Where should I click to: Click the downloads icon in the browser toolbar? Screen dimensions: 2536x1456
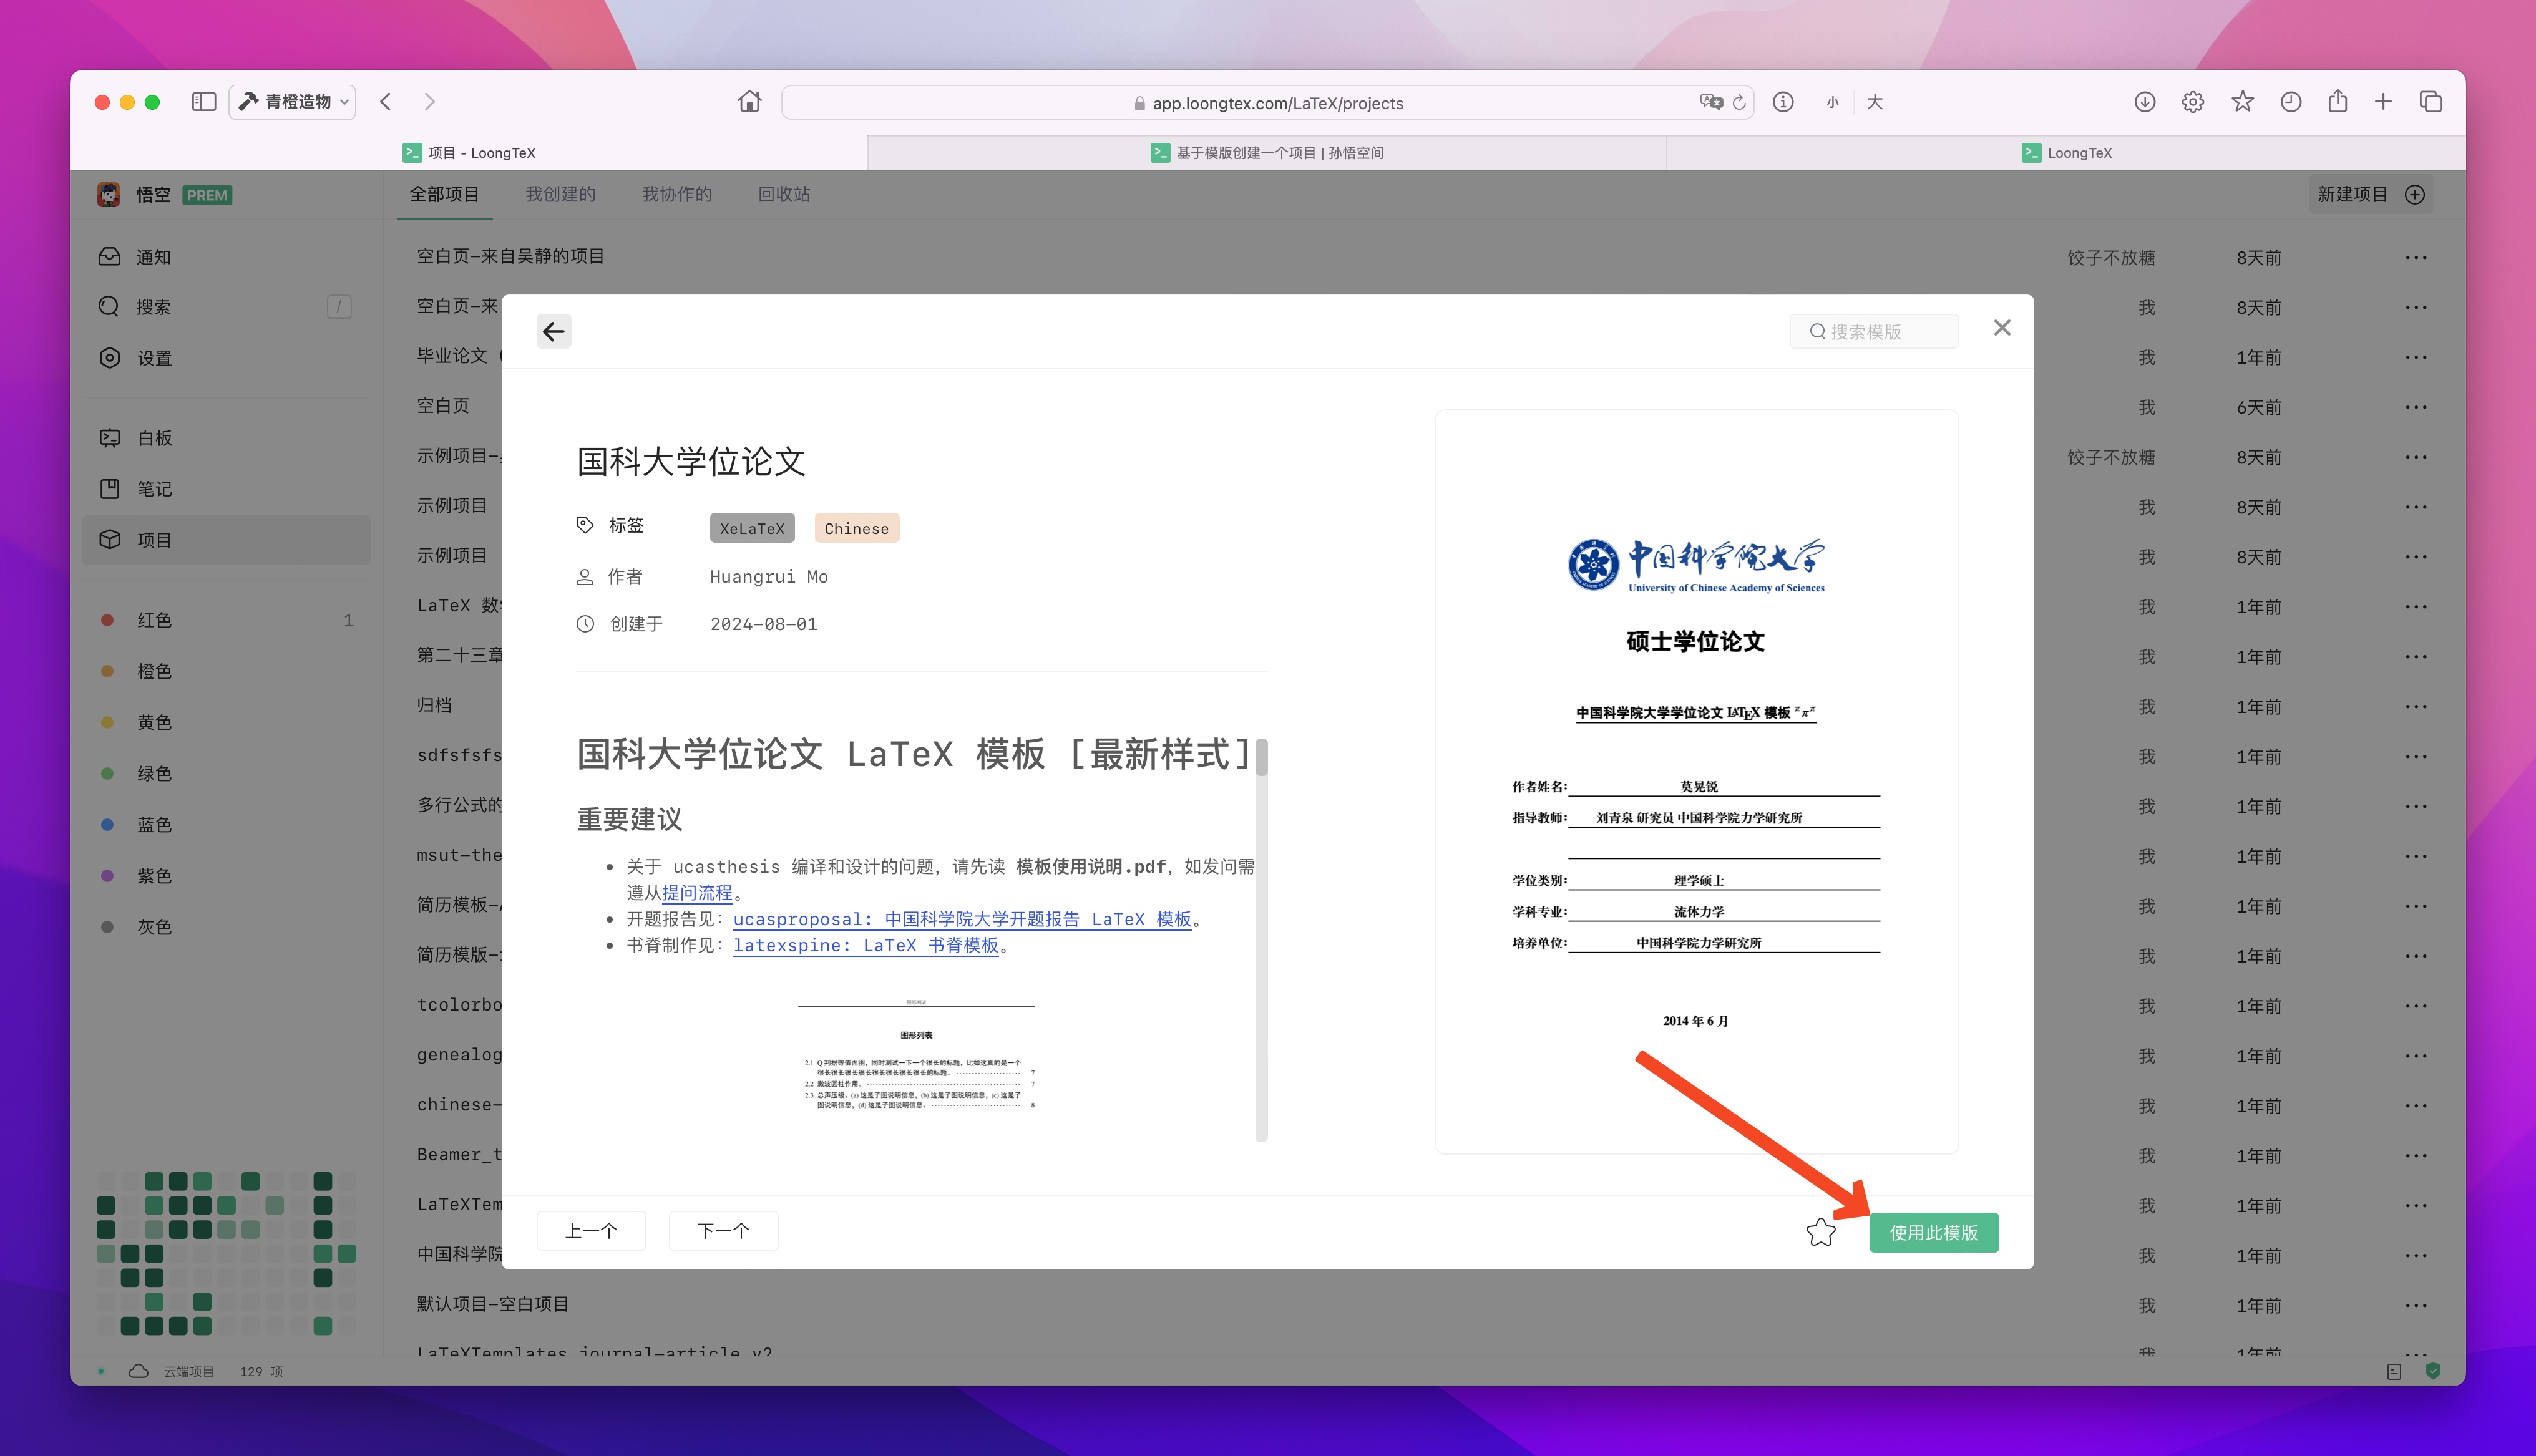2145,101
